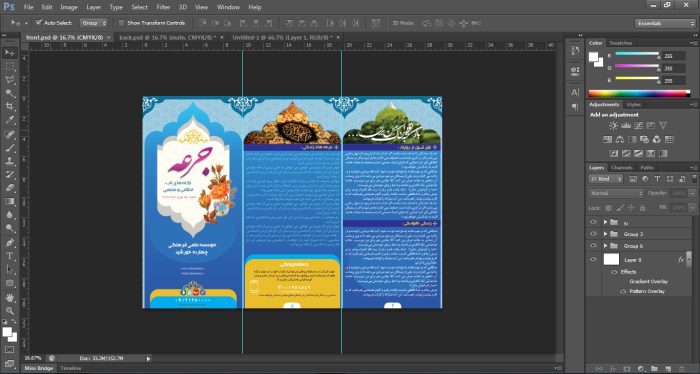Open the Opacity slider dropdown arrow
This screenshot has width=700, height=374.
pos(692,193)
